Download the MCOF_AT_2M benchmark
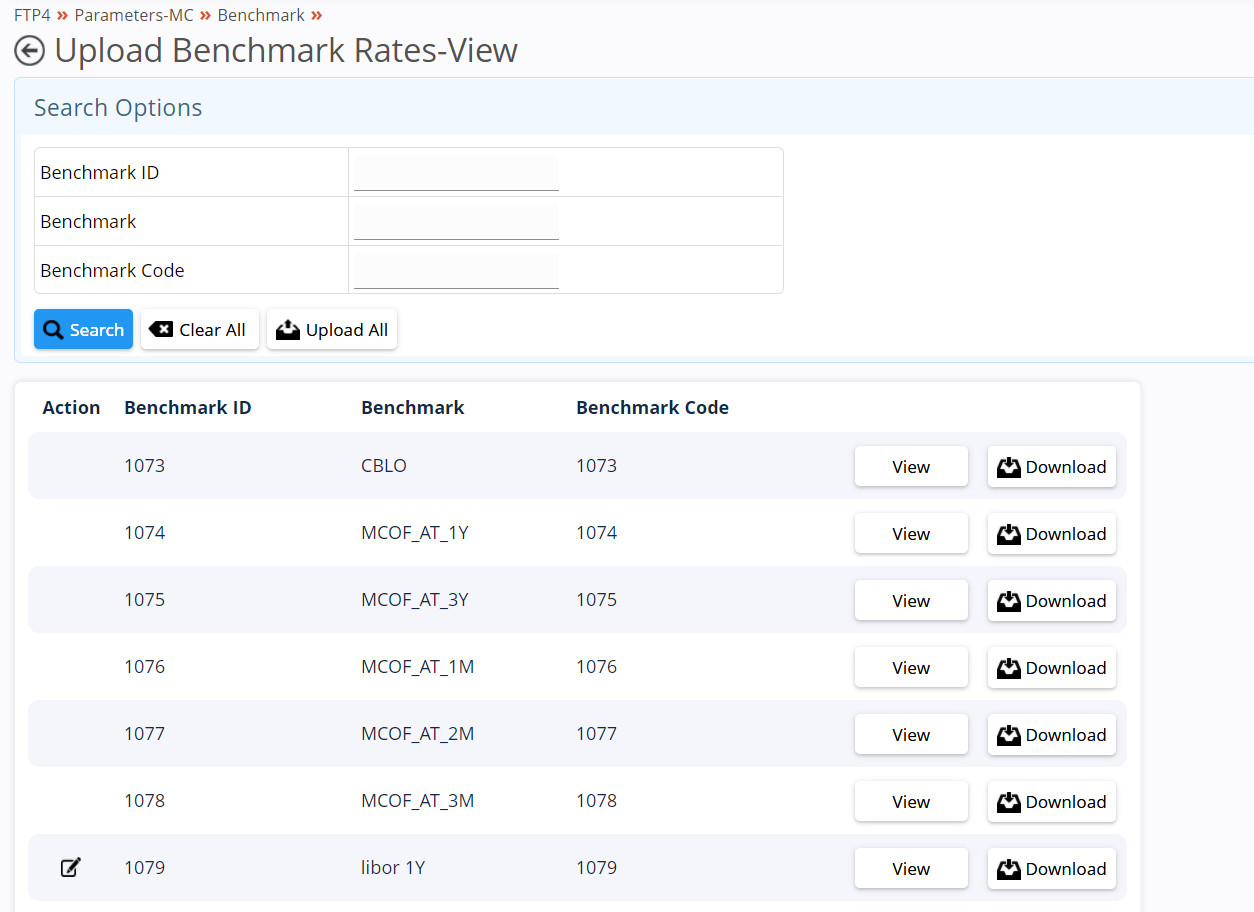This screenshot has height=912, width=1254. pos(1052,734)
